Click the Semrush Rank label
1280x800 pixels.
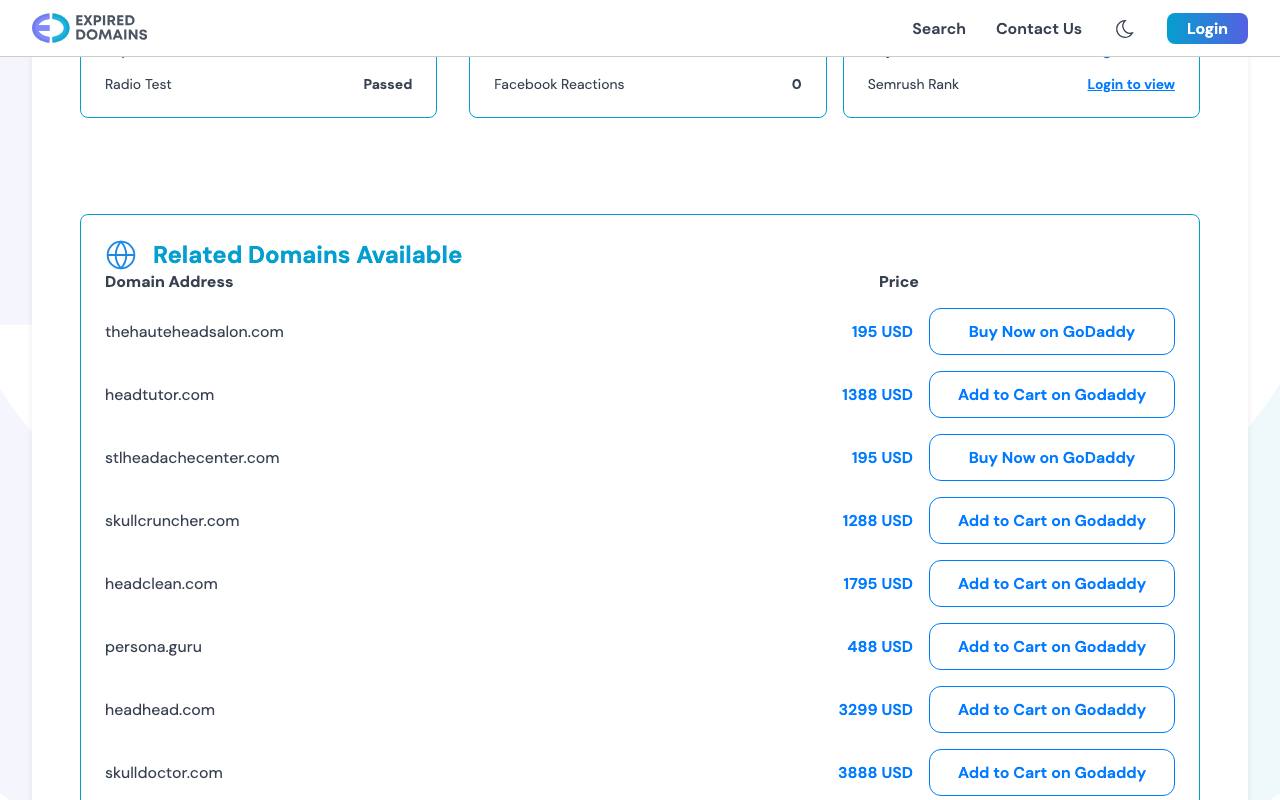[913, 84]
